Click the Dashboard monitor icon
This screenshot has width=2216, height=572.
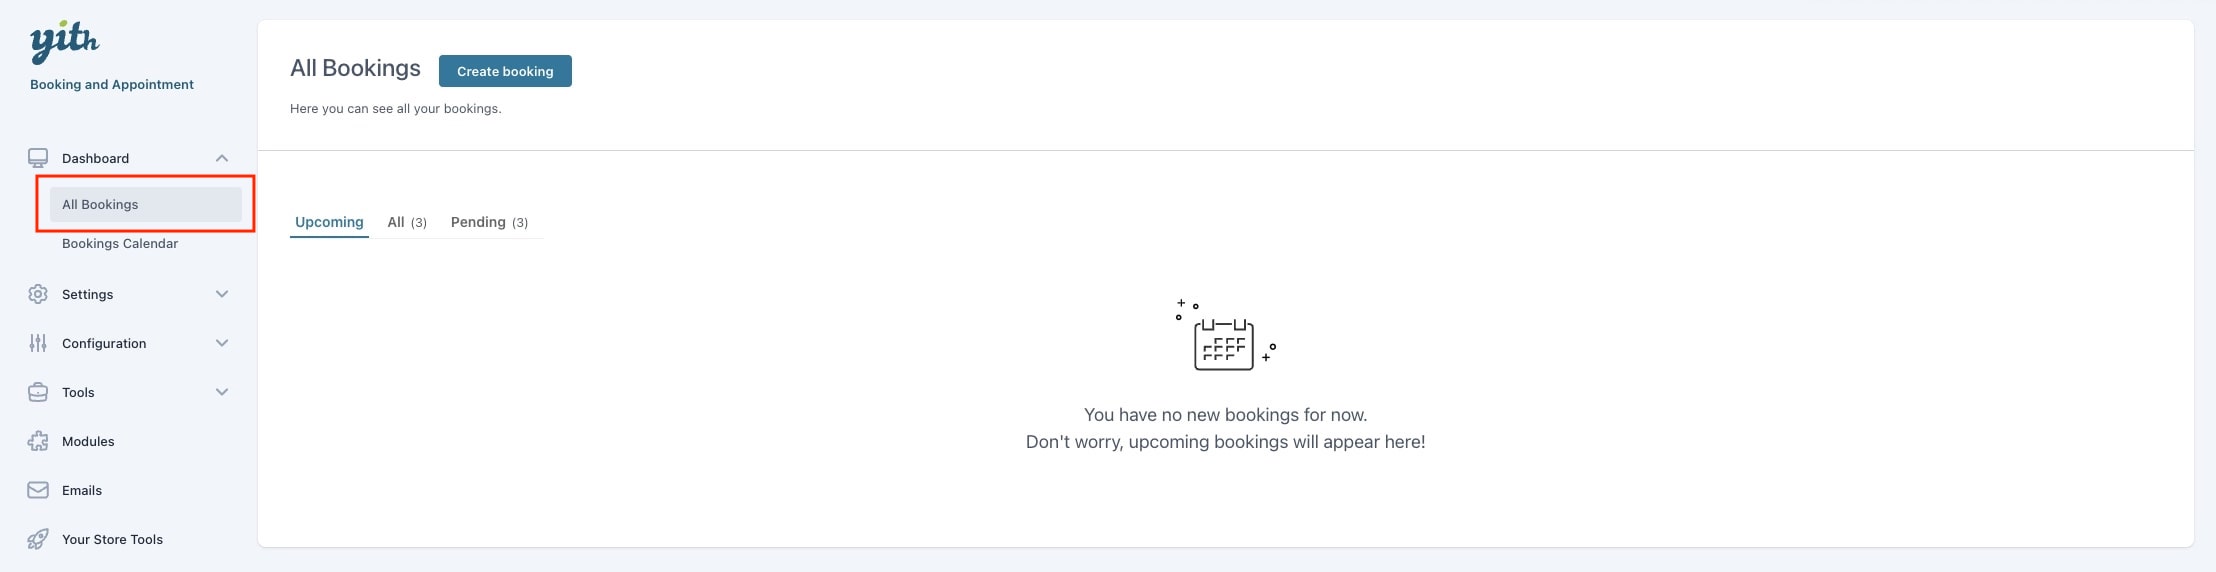click(x=38, y=158)
